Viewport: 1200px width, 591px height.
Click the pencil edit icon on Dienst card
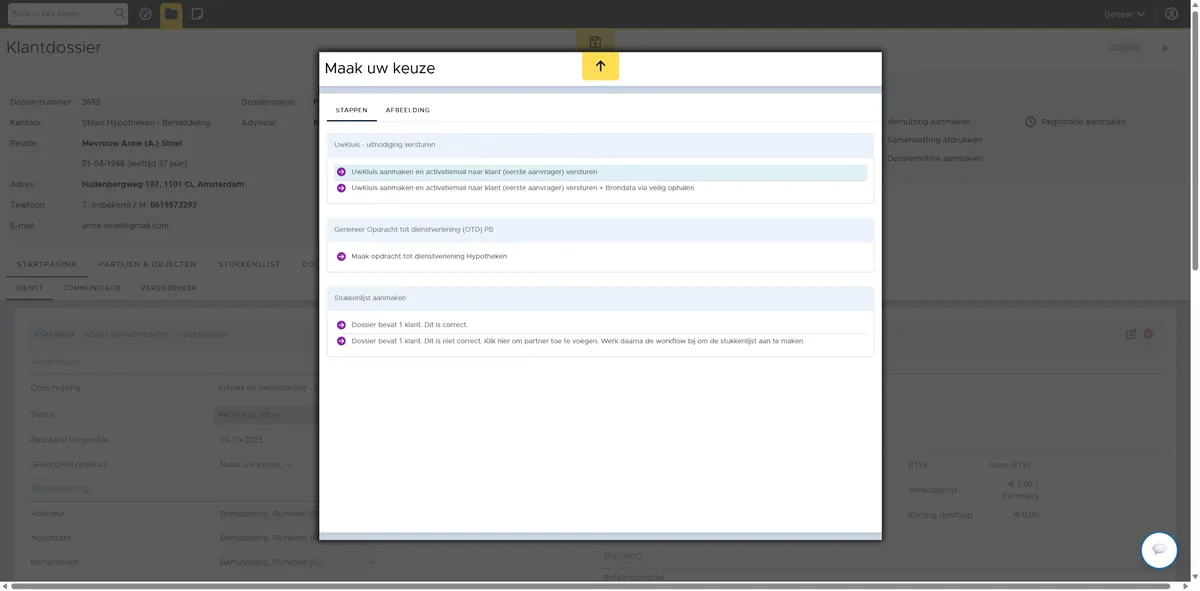click(x=1131, y=334)
